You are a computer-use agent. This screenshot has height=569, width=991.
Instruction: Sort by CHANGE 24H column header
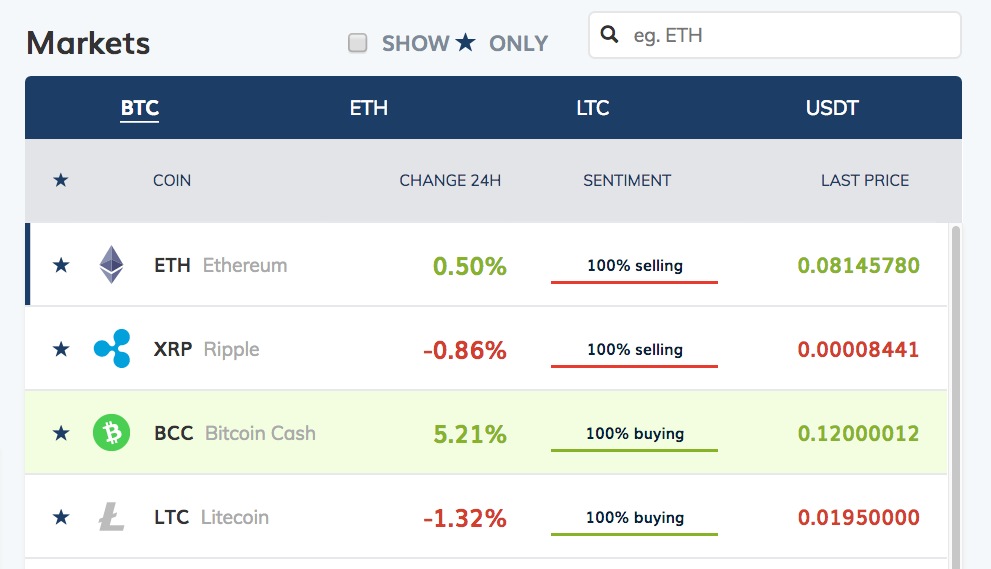(x=450, y=180)
